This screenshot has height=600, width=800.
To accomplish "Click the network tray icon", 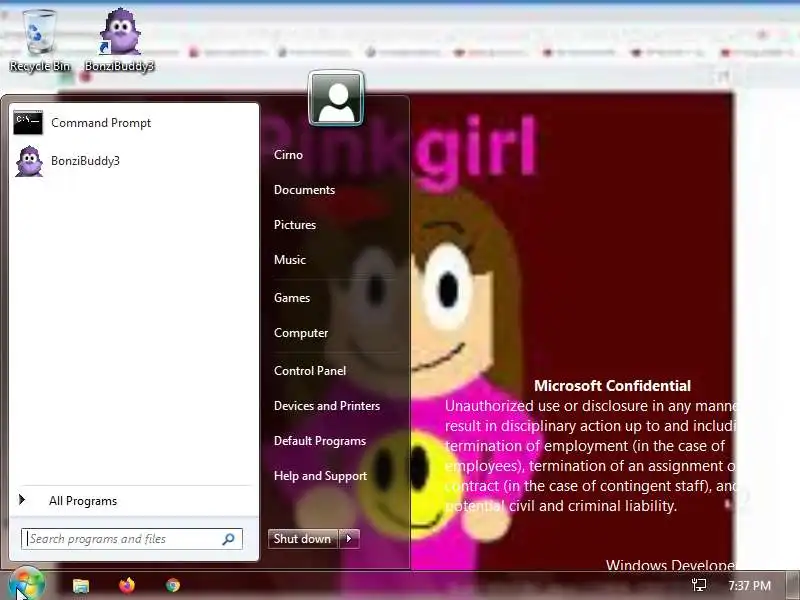I will (698, 585).
